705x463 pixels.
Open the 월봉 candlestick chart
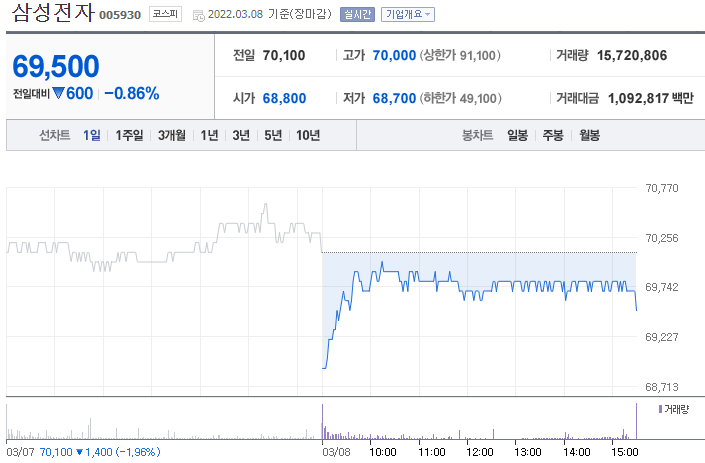[x=589, y=135]
